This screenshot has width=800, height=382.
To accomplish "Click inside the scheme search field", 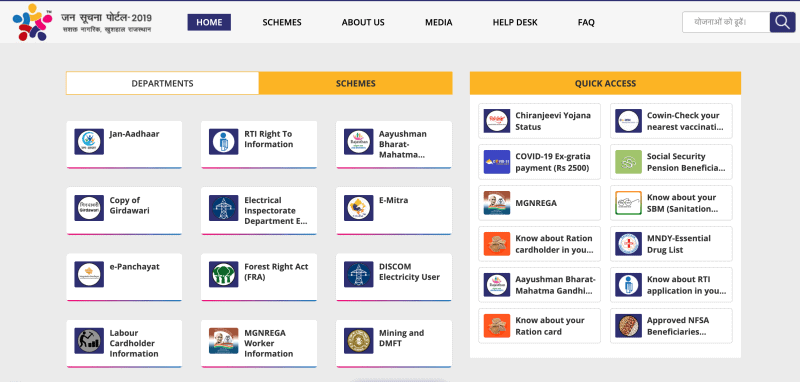I will [x=726, y=22].
